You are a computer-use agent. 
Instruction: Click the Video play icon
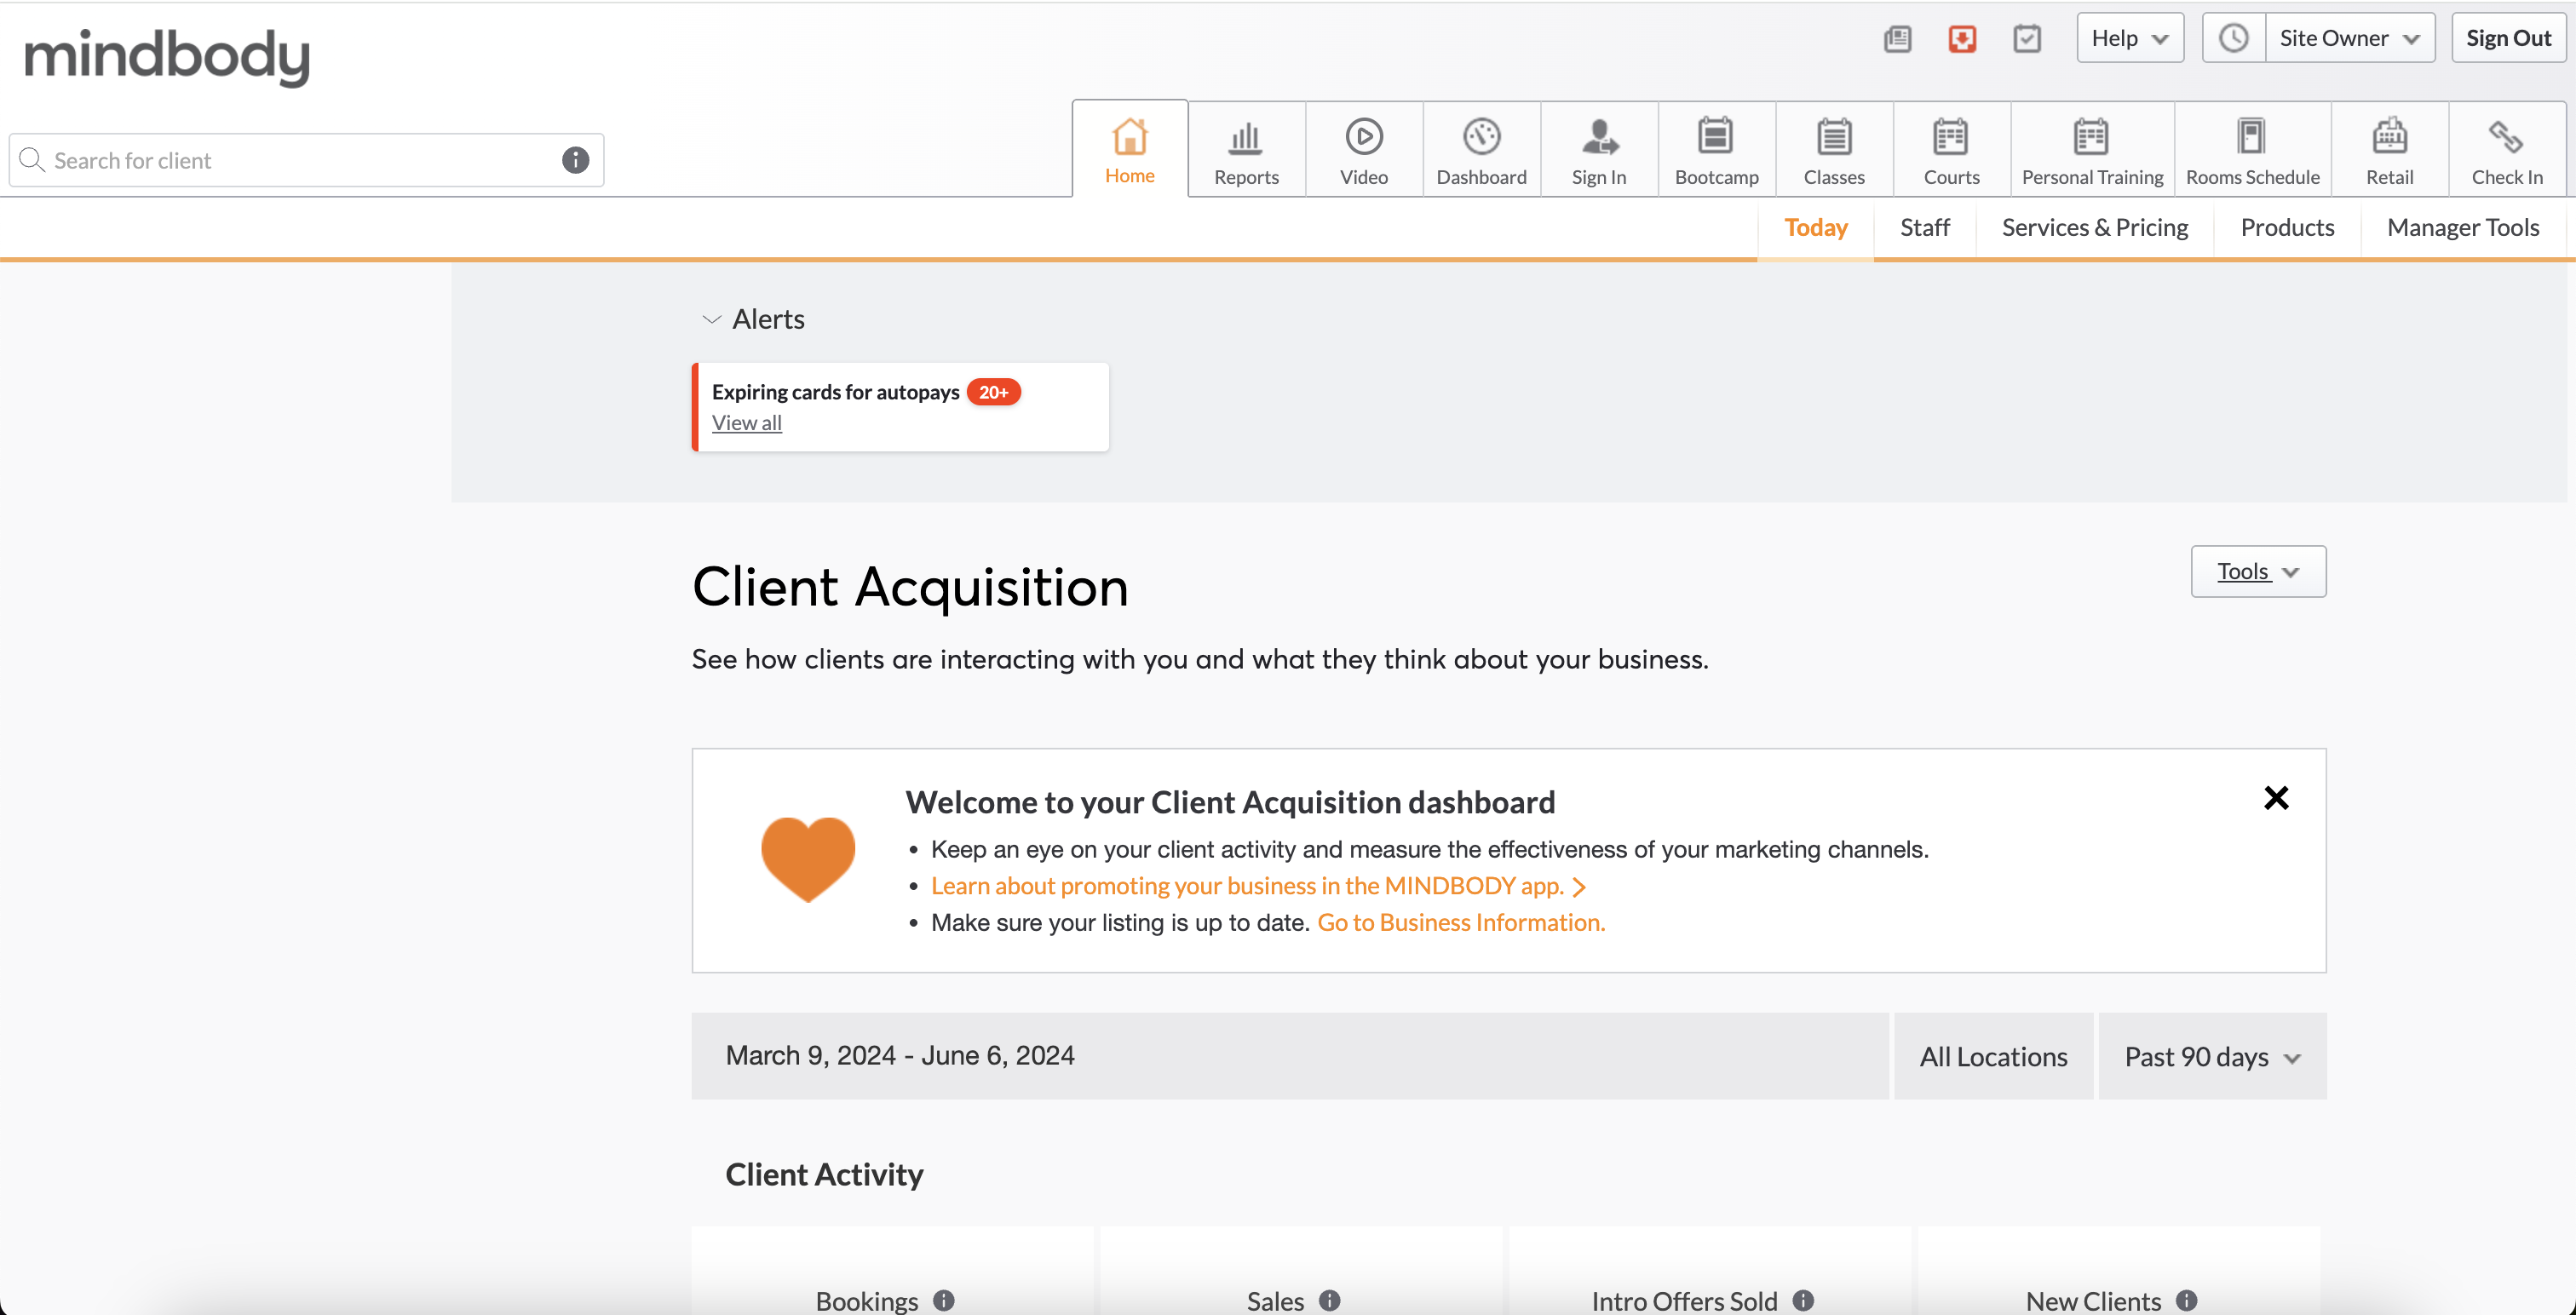coord(1363,137)
